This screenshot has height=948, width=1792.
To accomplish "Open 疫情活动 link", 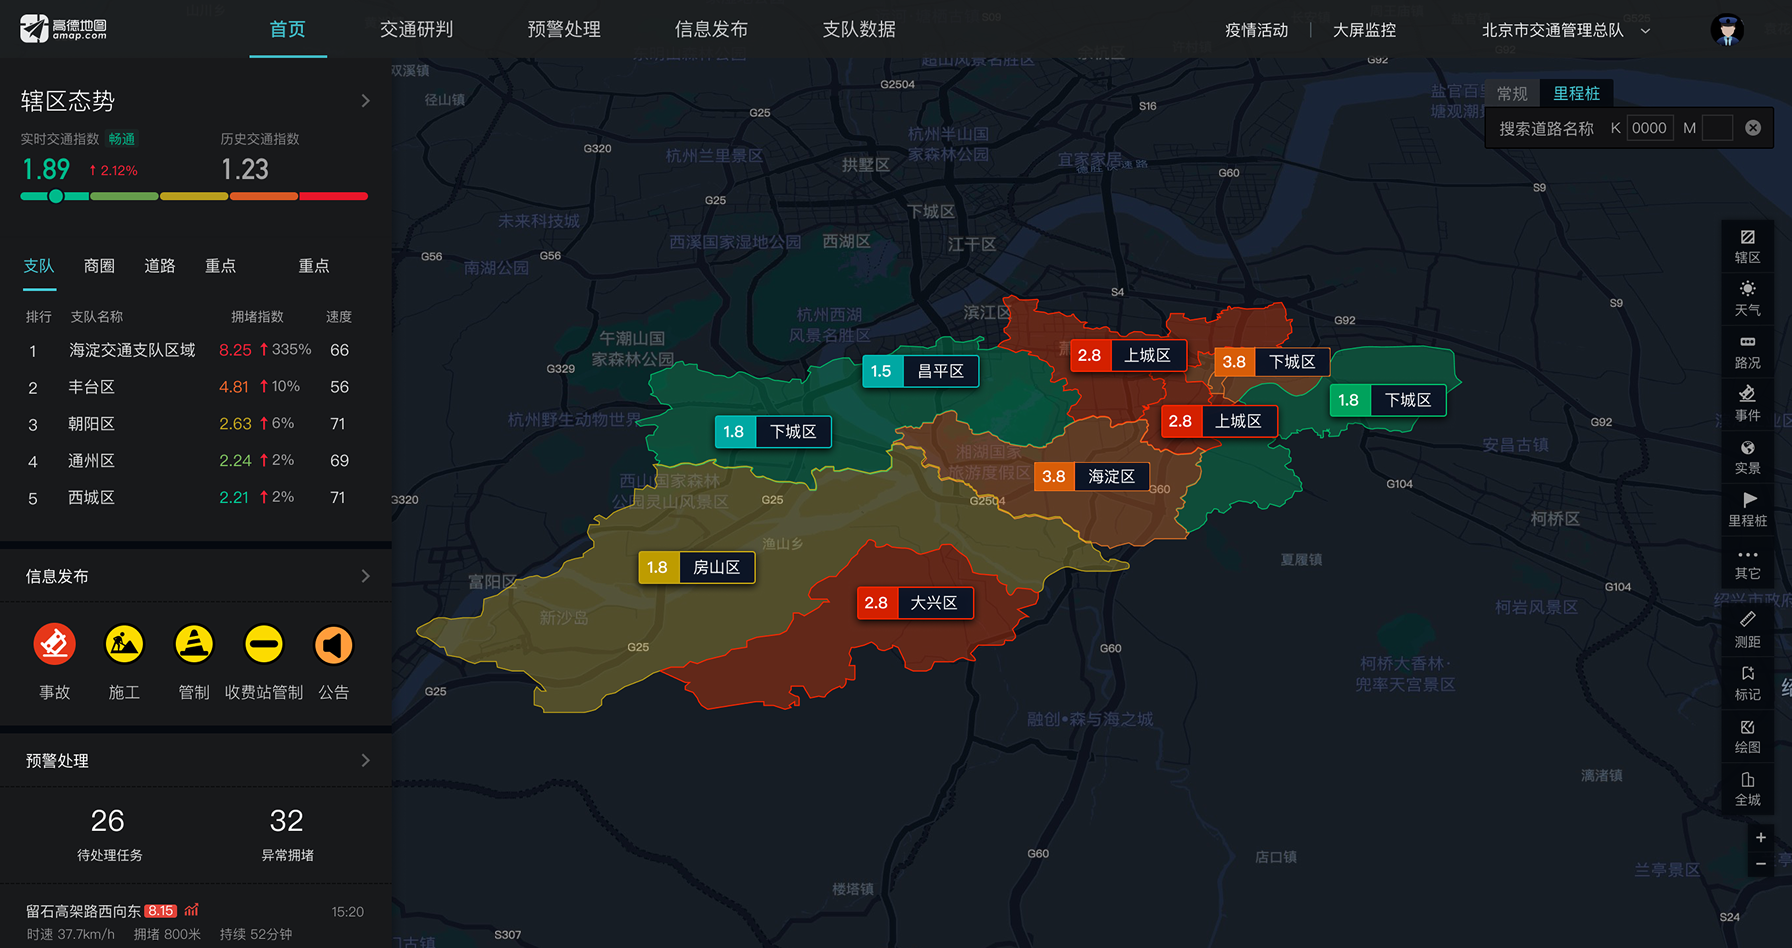I will (x=1257, y=30).
